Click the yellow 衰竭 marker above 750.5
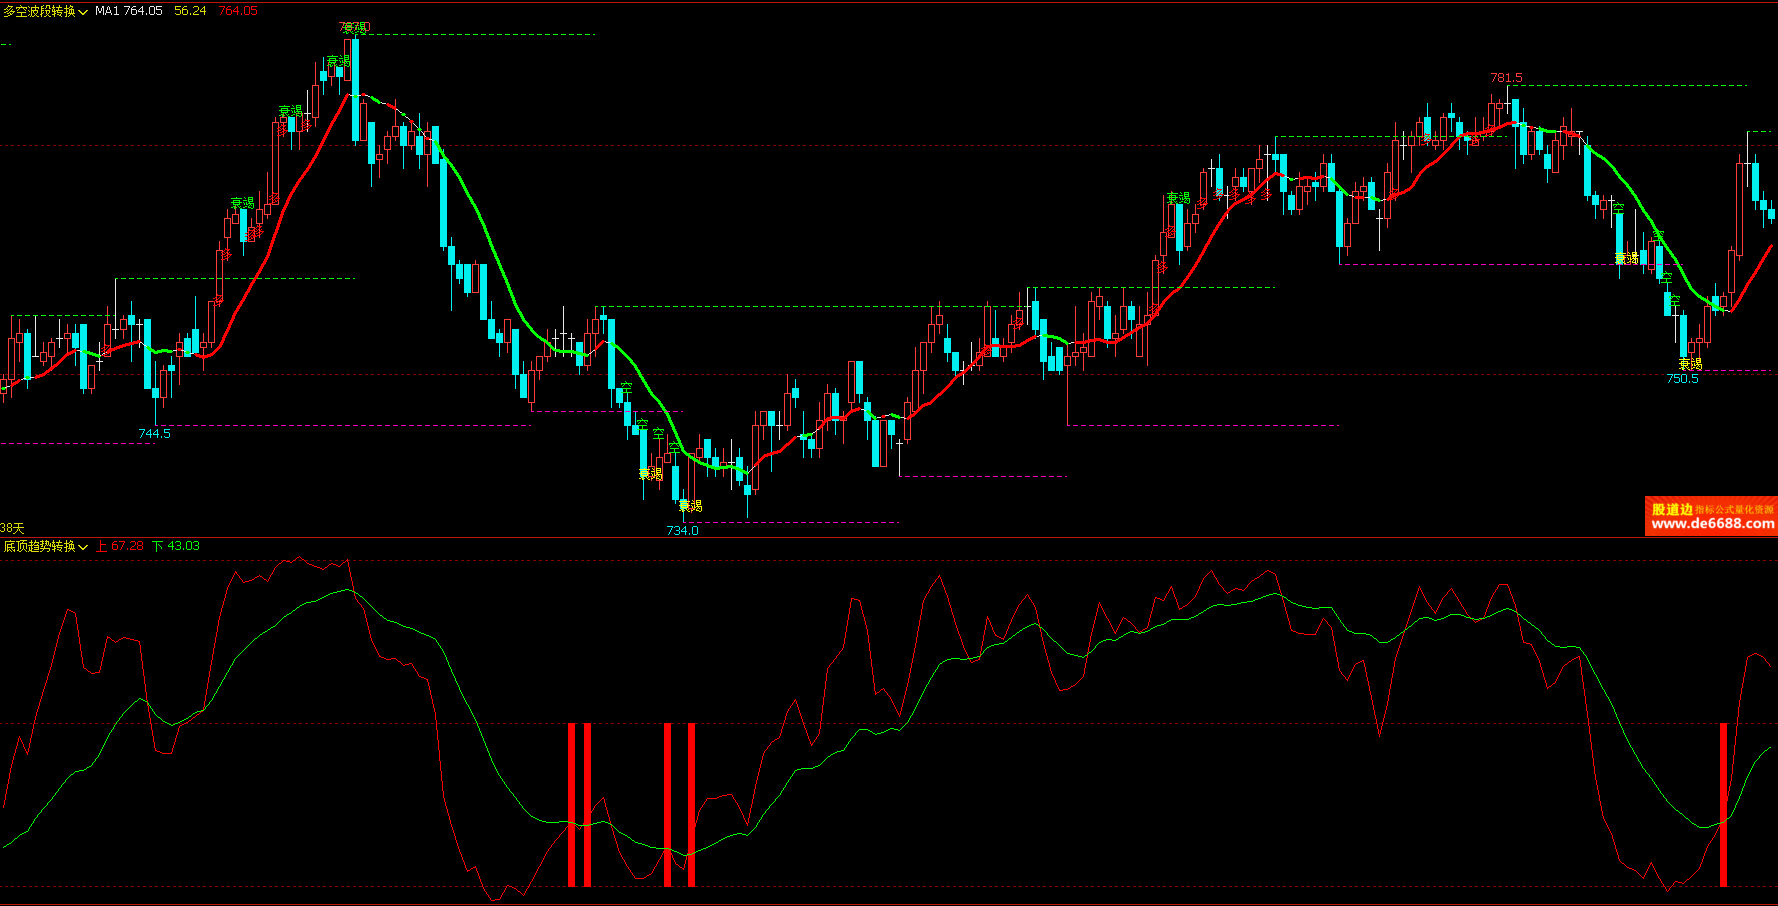Image resolution: width=1778 pixels, height=906 pixels. click(1690, 365)
